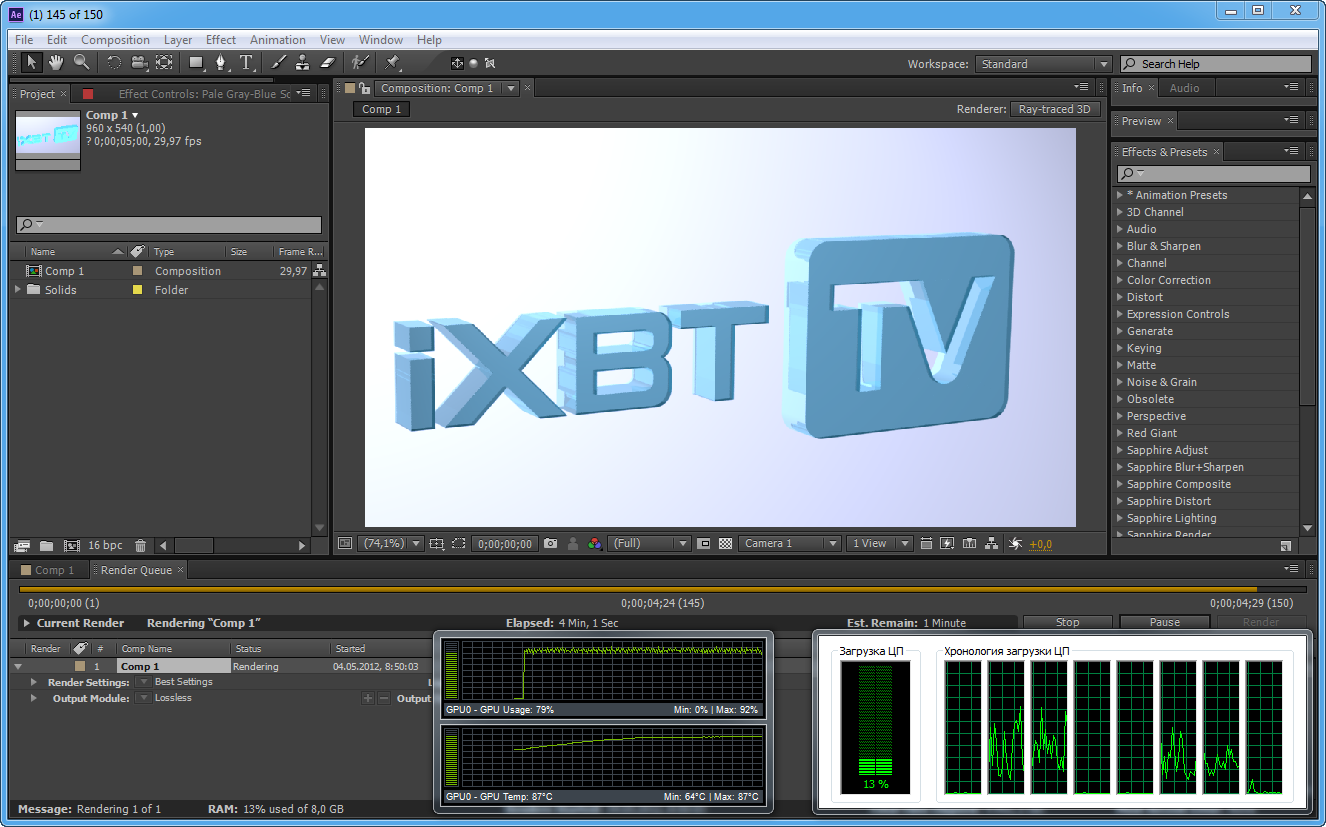Show channel and color management settings
The width and height of the screenshot is (1326, 827).
pyautogui.click(x=595, y=544)
